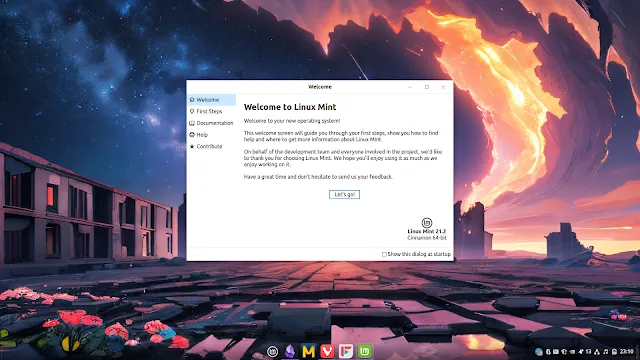Switch to the Contribute section

click(211, 146)
